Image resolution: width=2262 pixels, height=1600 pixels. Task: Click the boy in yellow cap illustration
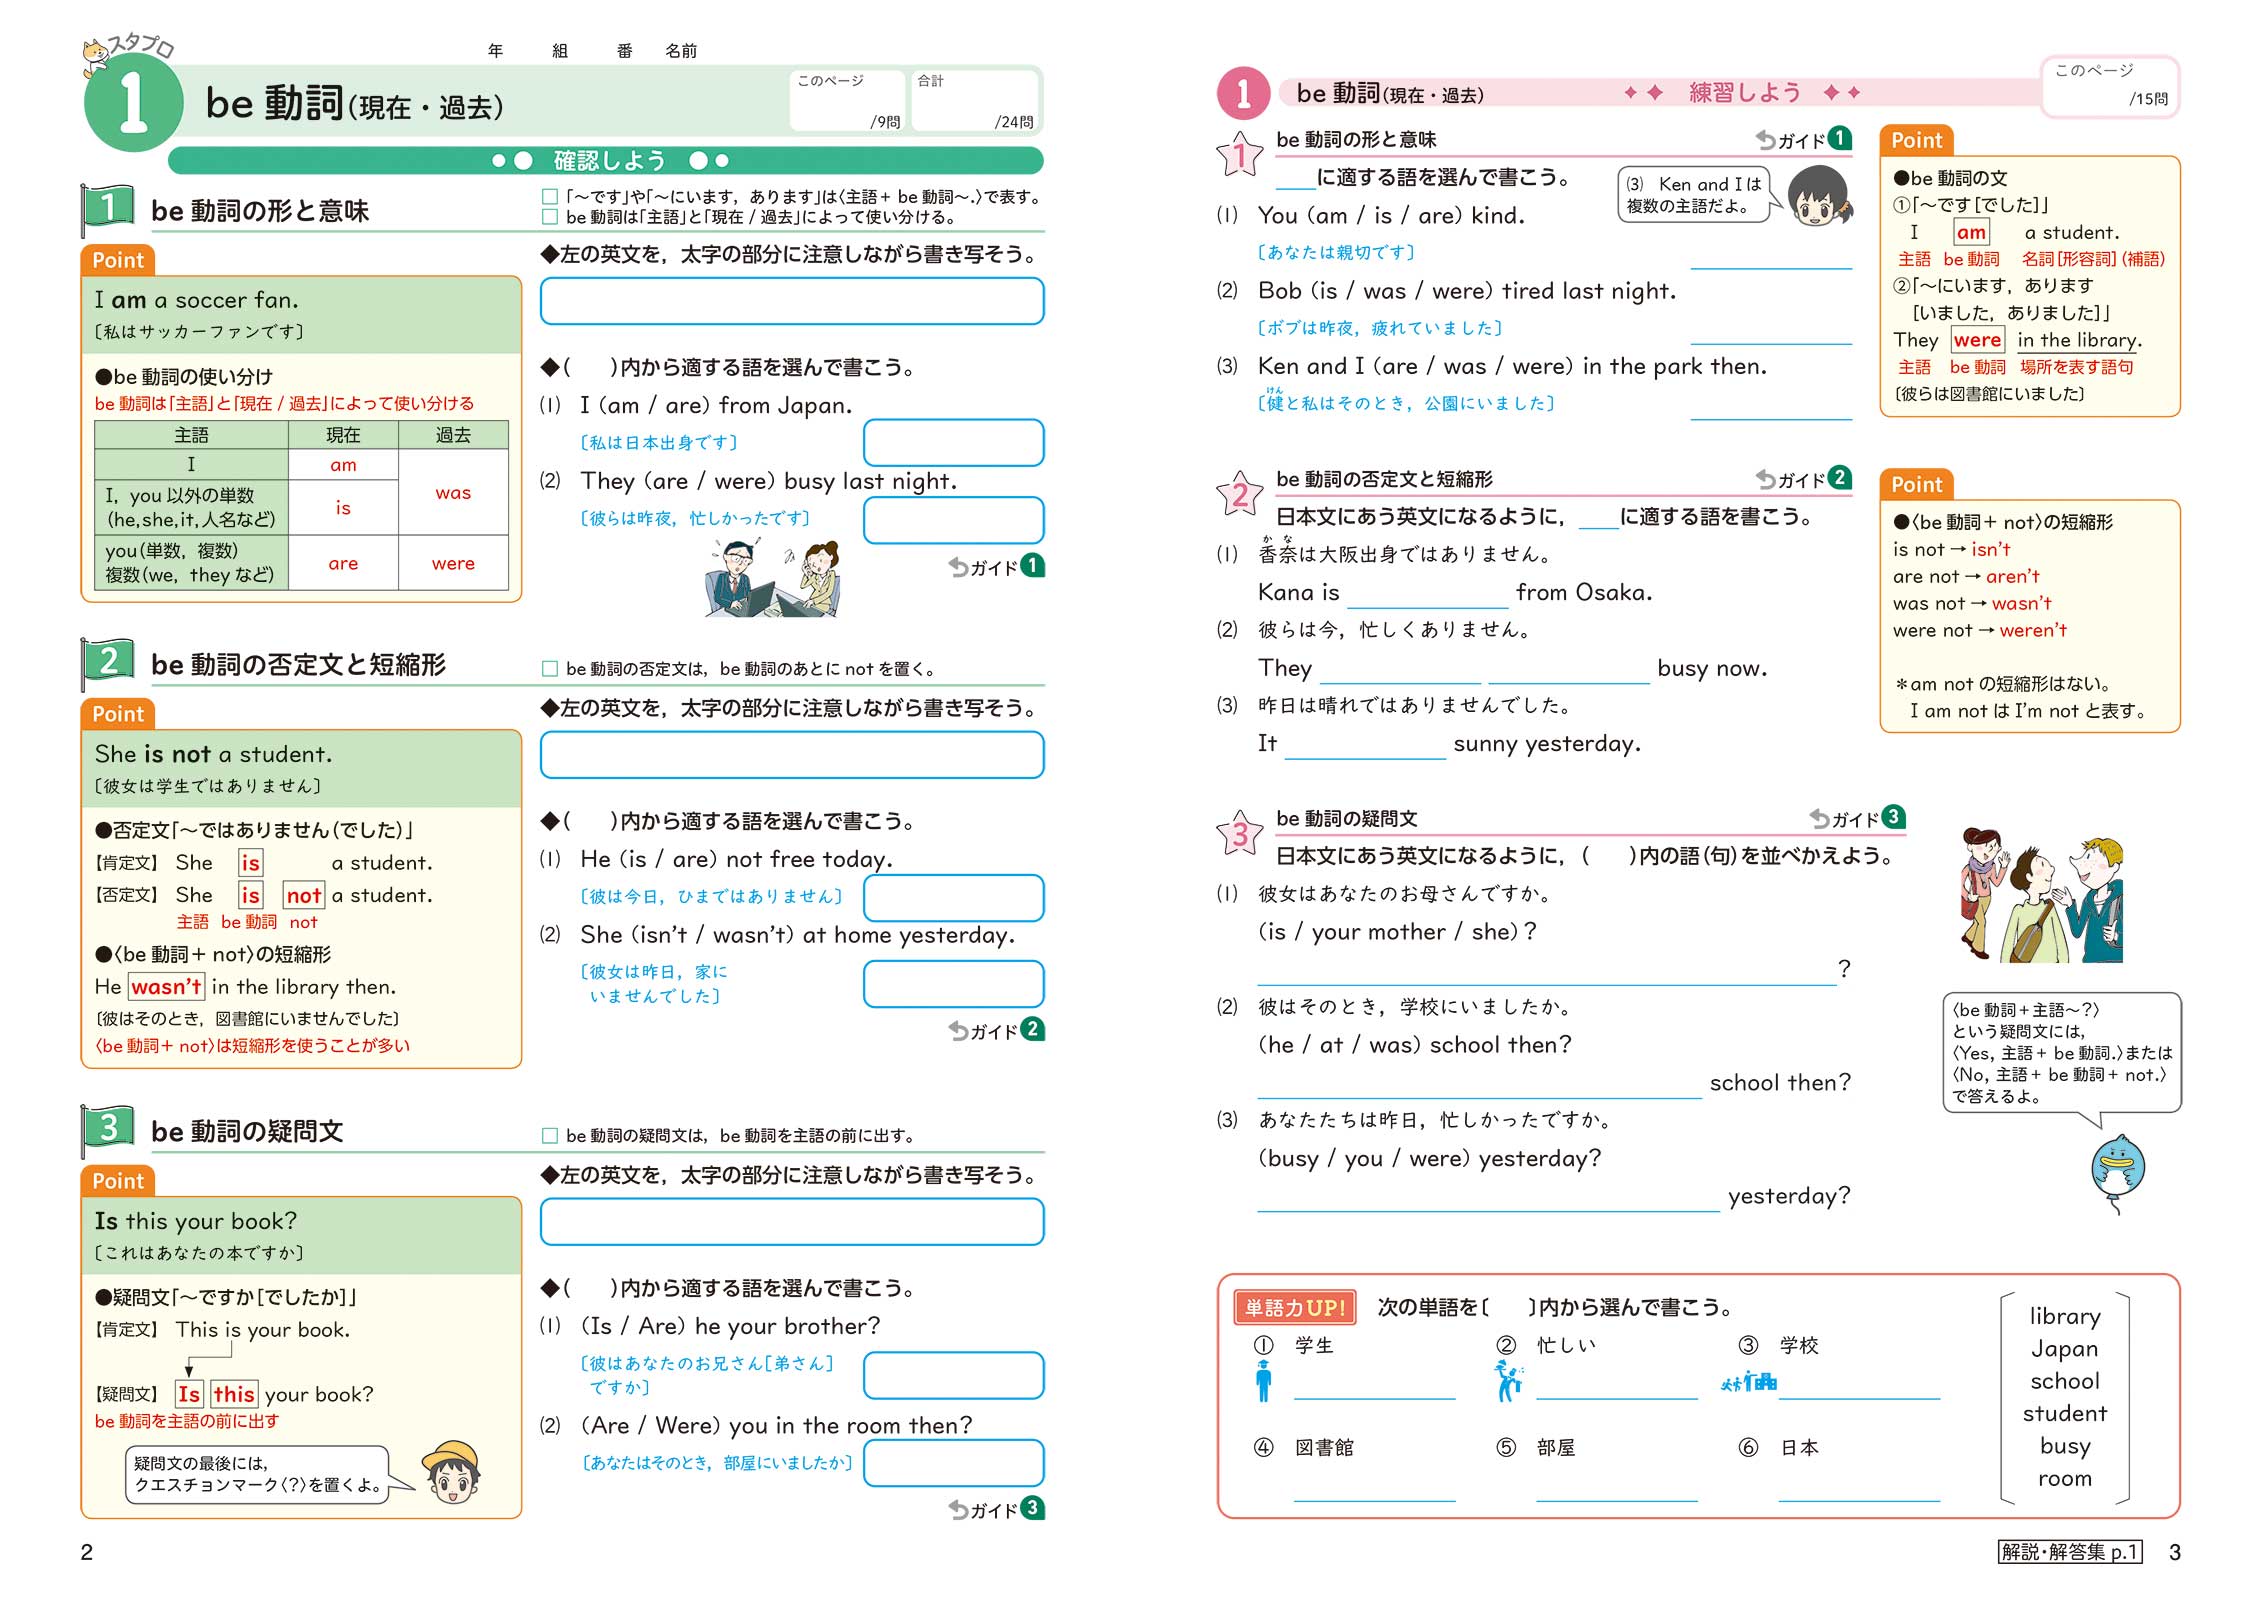(x=452, y=1473)
